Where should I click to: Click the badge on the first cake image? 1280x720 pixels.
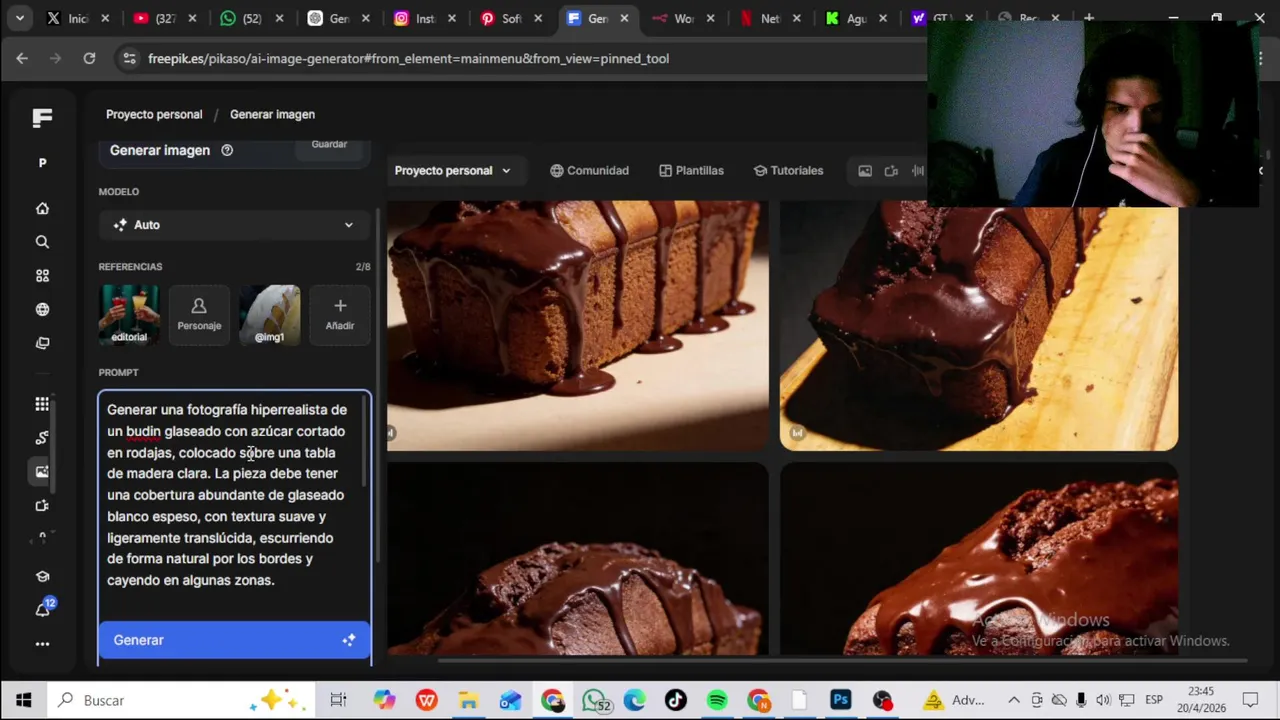[391, 433]
